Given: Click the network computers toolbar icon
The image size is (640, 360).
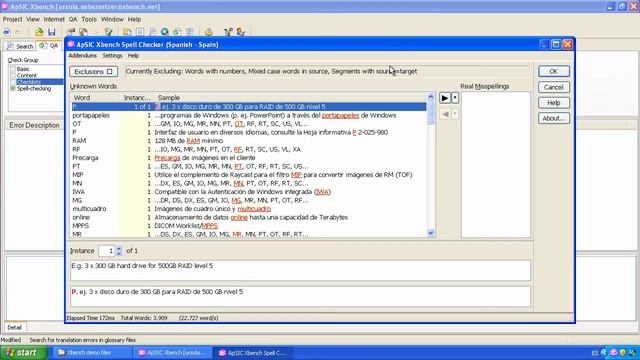Looking at the screenshot, I should (228, 31).
